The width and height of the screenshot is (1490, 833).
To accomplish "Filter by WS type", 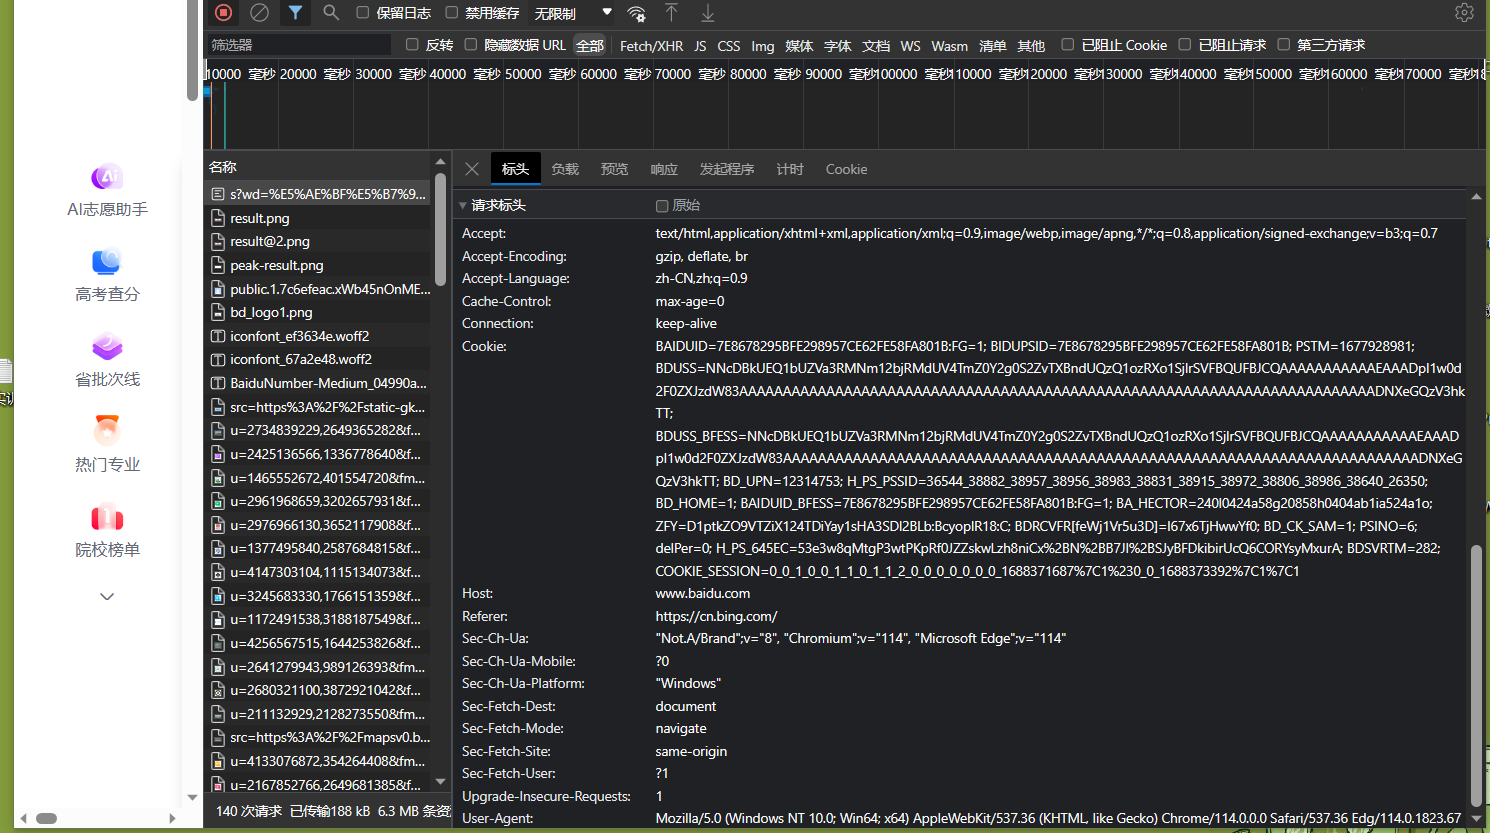I will [910, 46].
